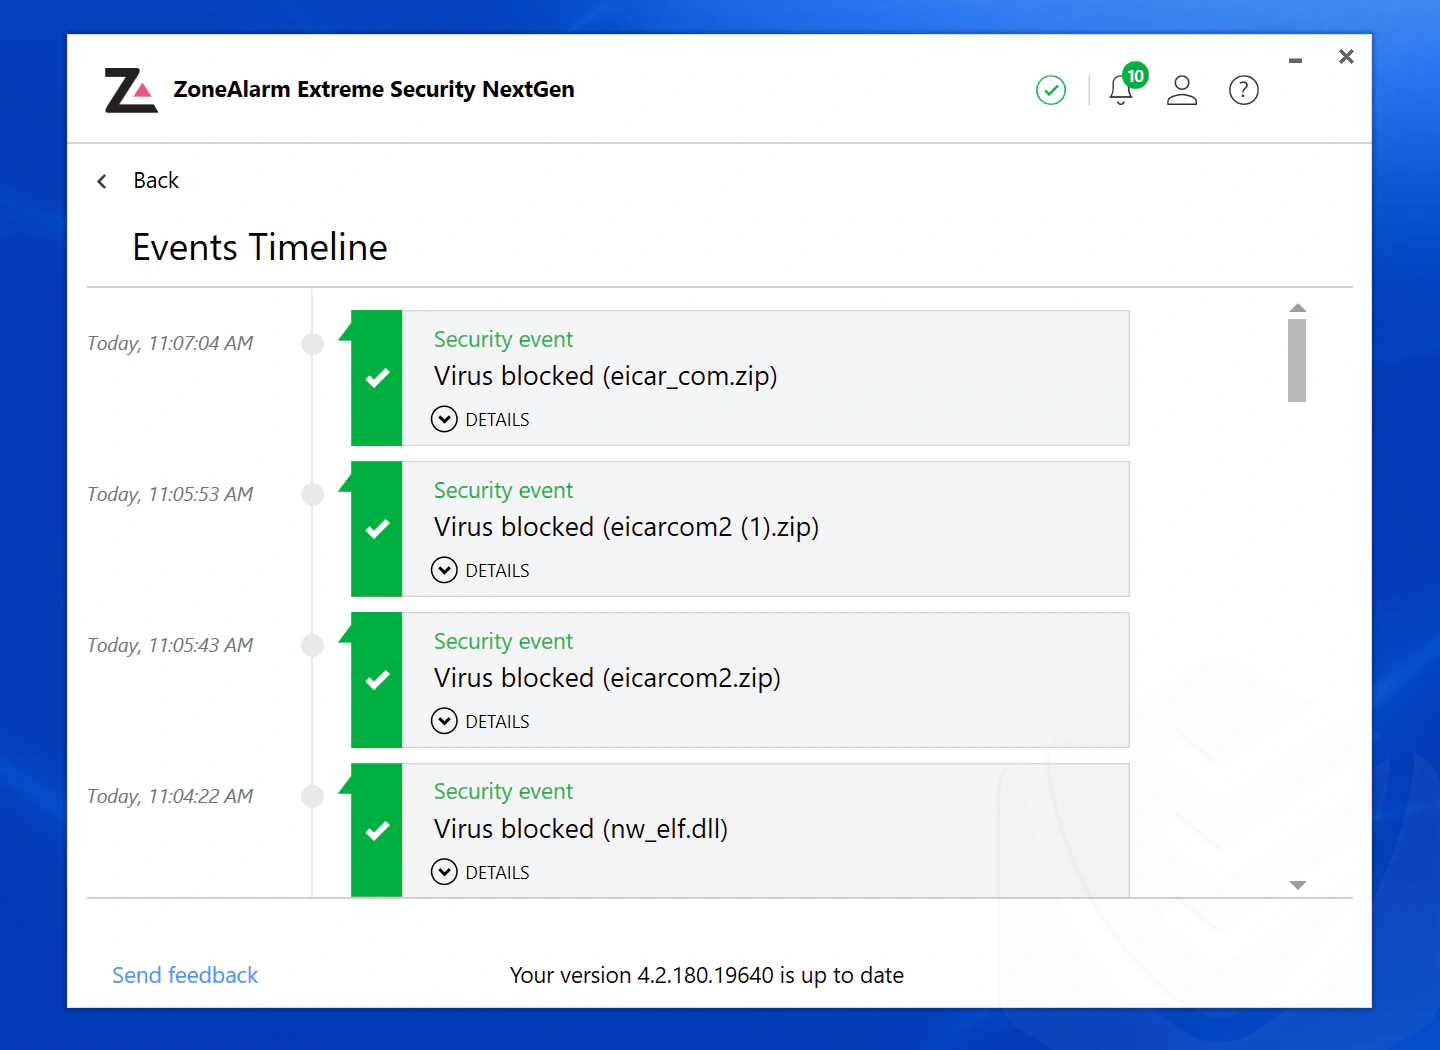Viewport: 1440px width, 1050px height.
Task: Expand DETAILS for eicarcom2.zip event
Action: (x=480, y=721)
